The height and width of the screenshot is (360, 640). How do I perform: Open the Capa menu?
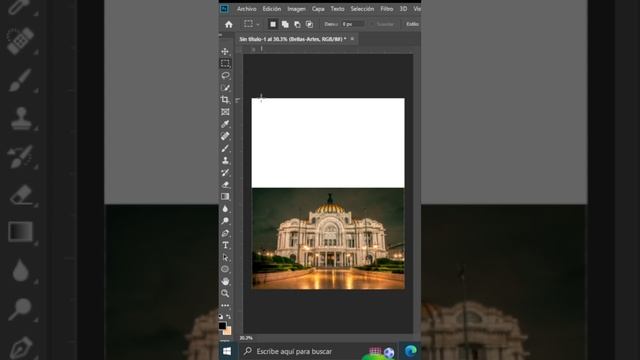(x=318, y=9)
